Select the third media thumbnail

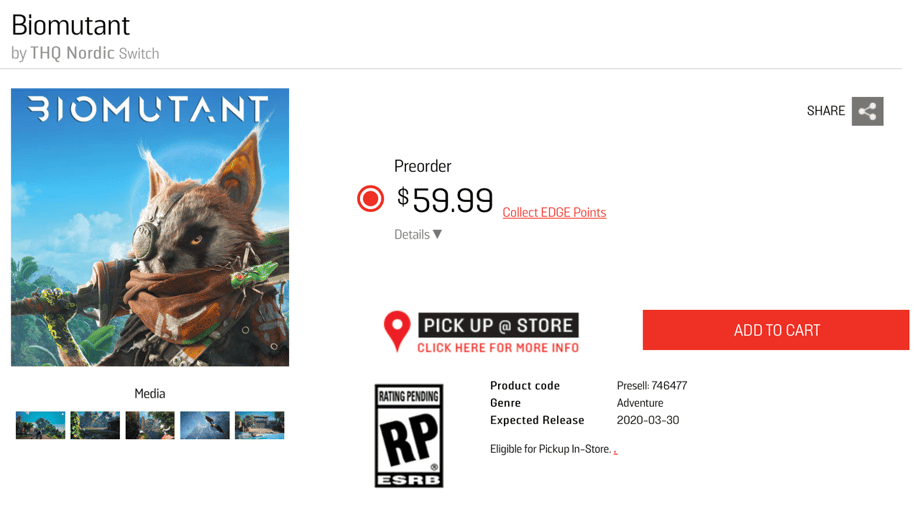pos(150,425)
